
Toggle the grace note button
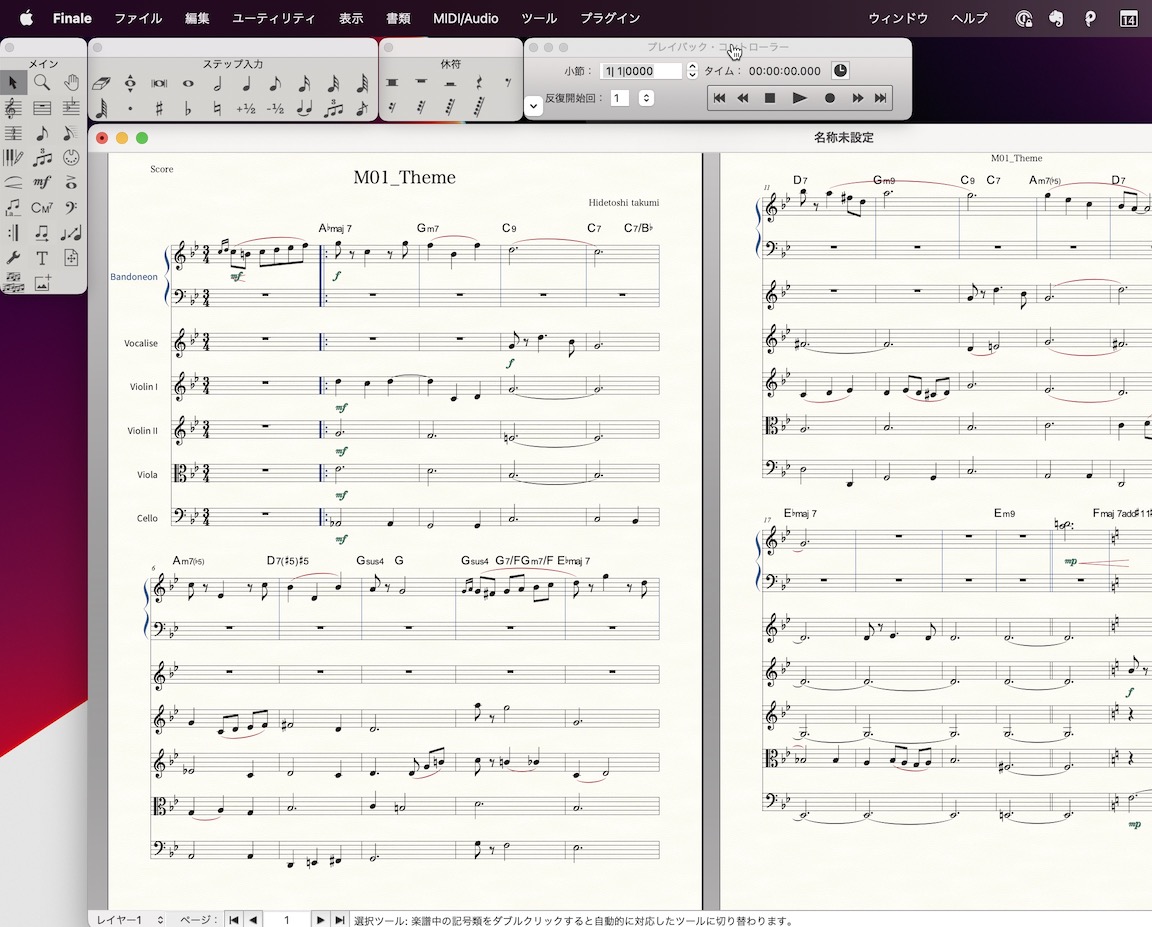click(361, 109)
